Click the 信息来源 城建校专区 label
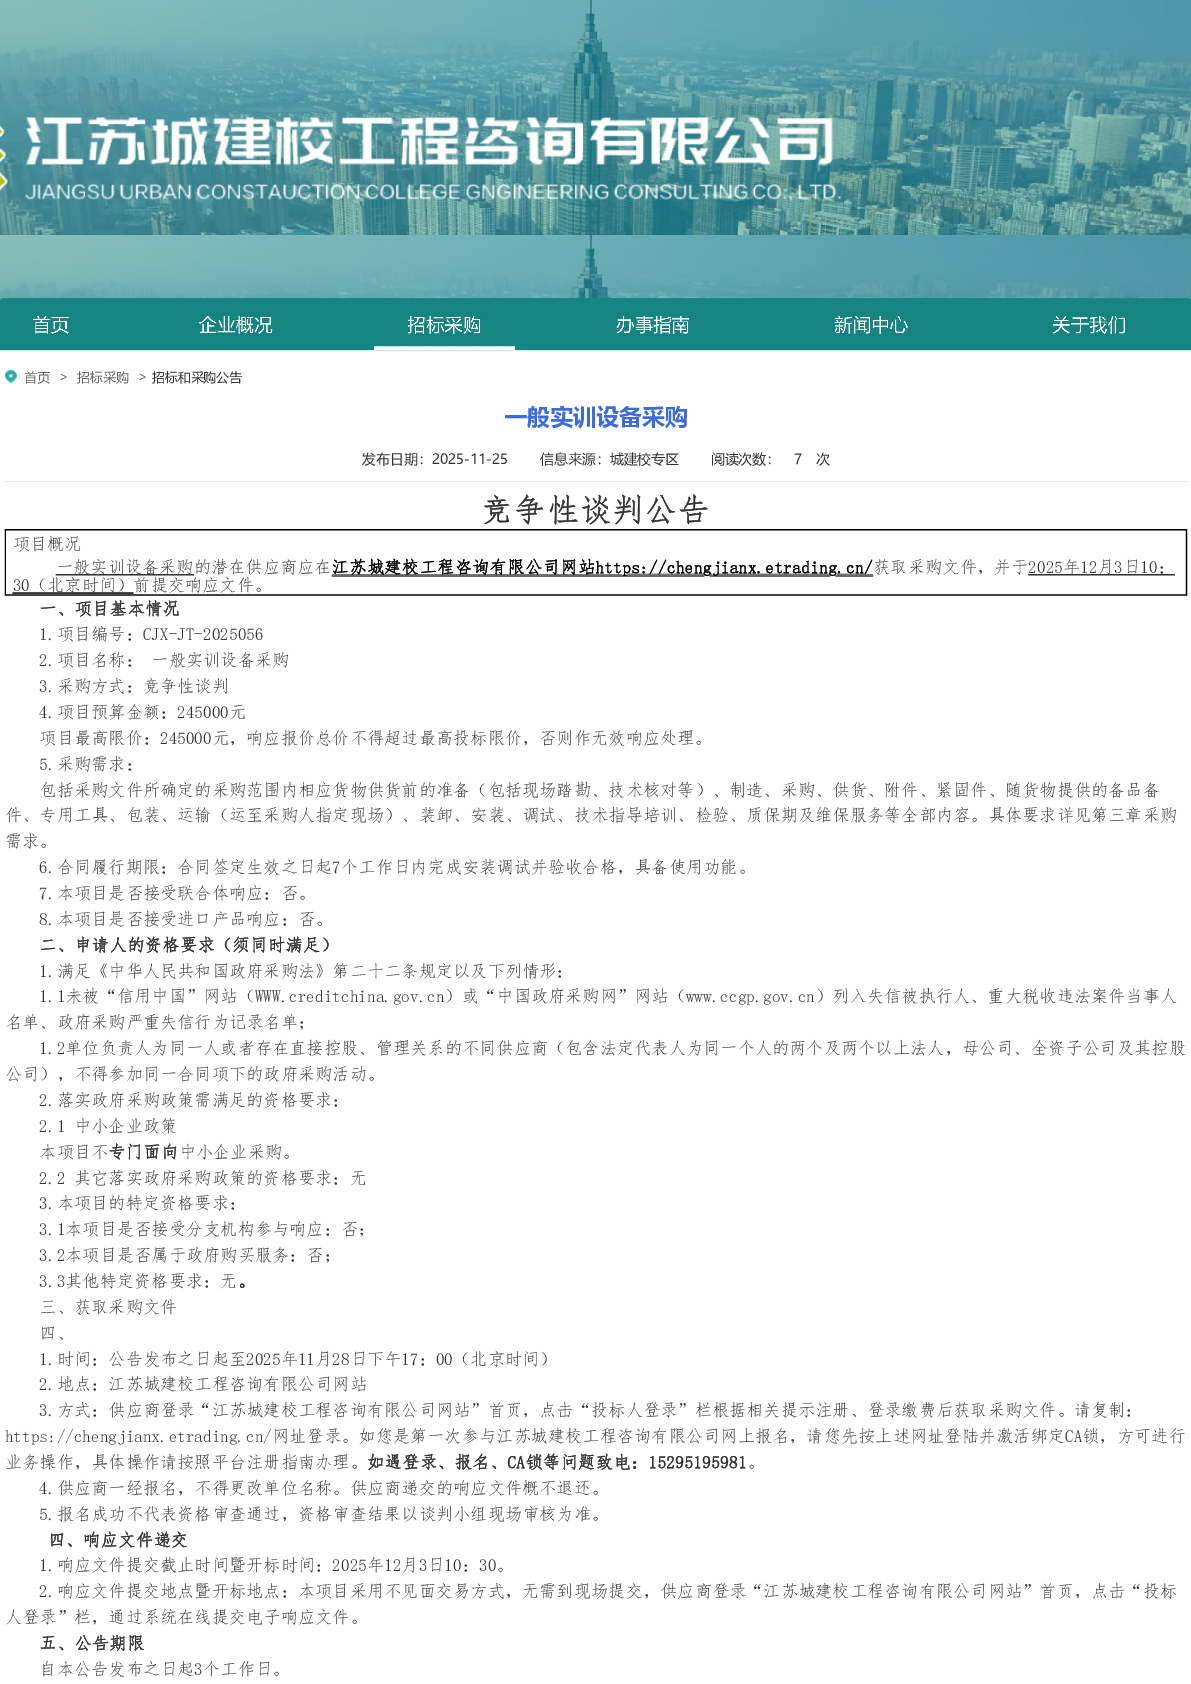Screen dimensions: 1191x1684 [x=609, y=459]
